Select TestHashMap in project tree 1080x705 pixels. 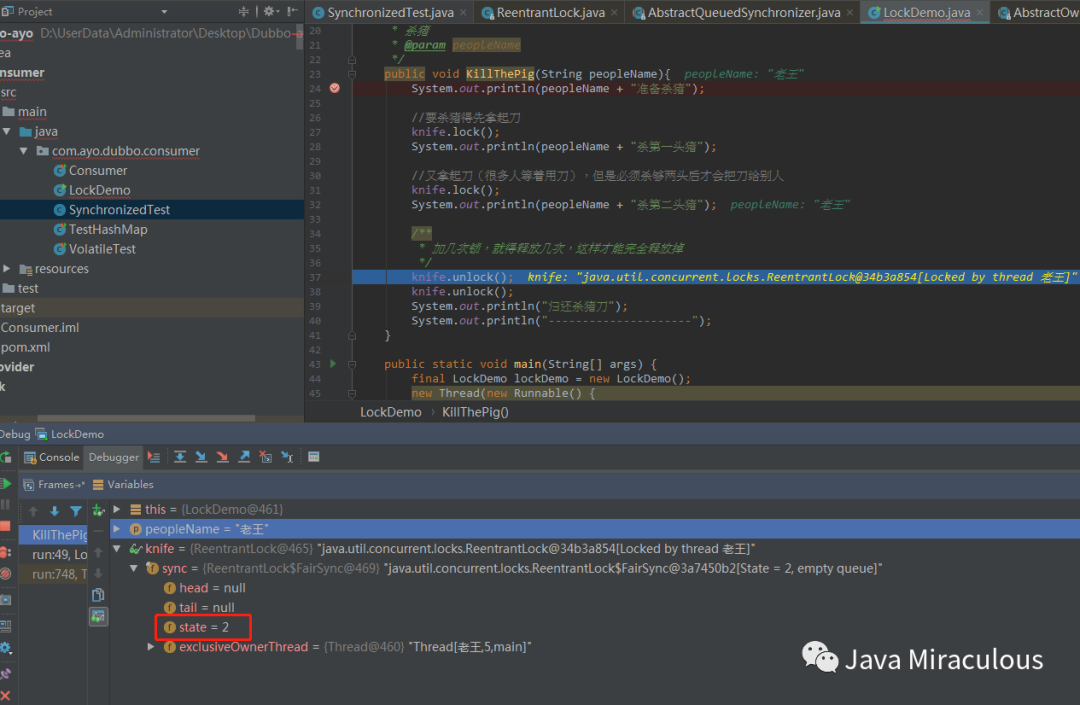[x=108, y=229]
